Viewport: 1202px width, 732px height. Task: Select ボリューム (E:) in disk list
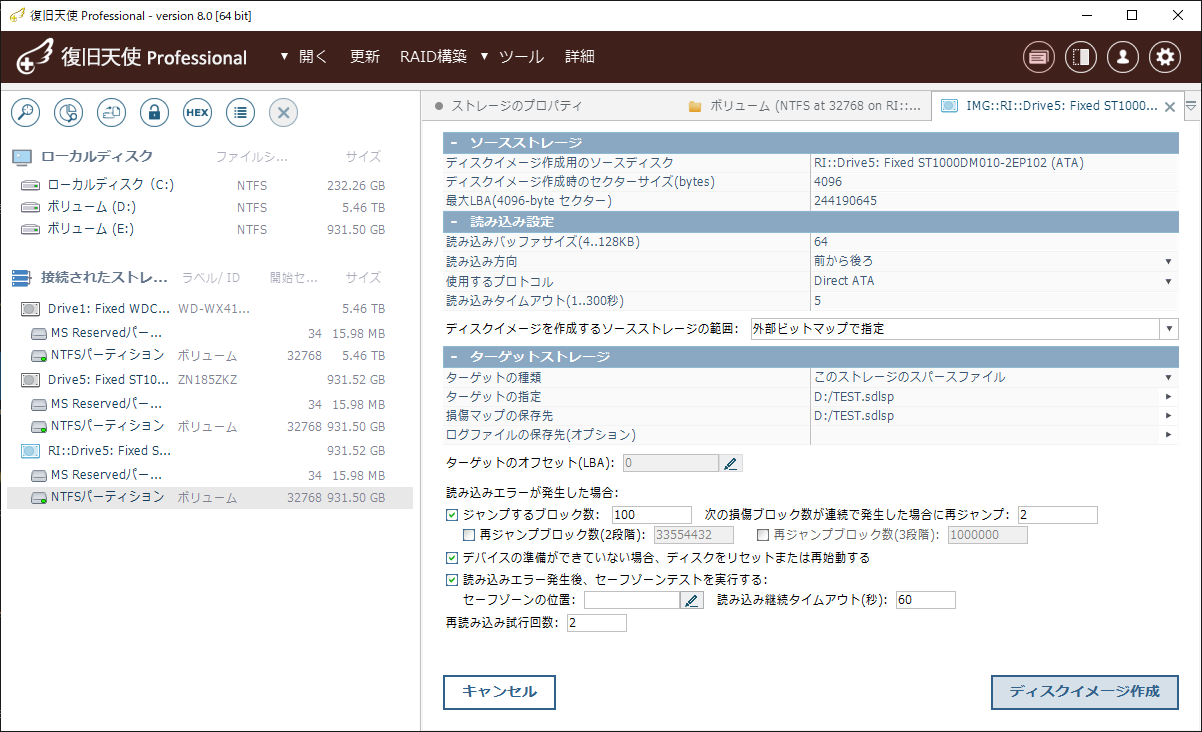[210, 229]
